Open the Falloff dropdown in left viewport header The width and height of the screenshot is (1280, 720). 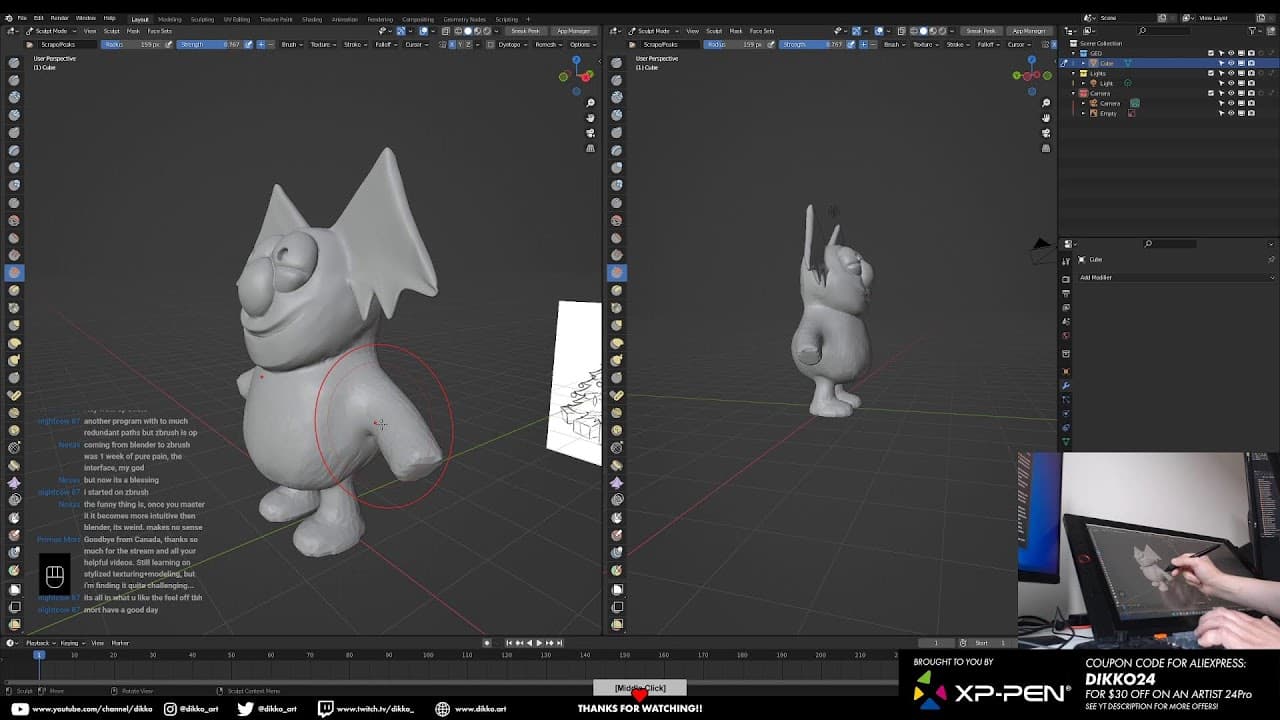[386, 44]
